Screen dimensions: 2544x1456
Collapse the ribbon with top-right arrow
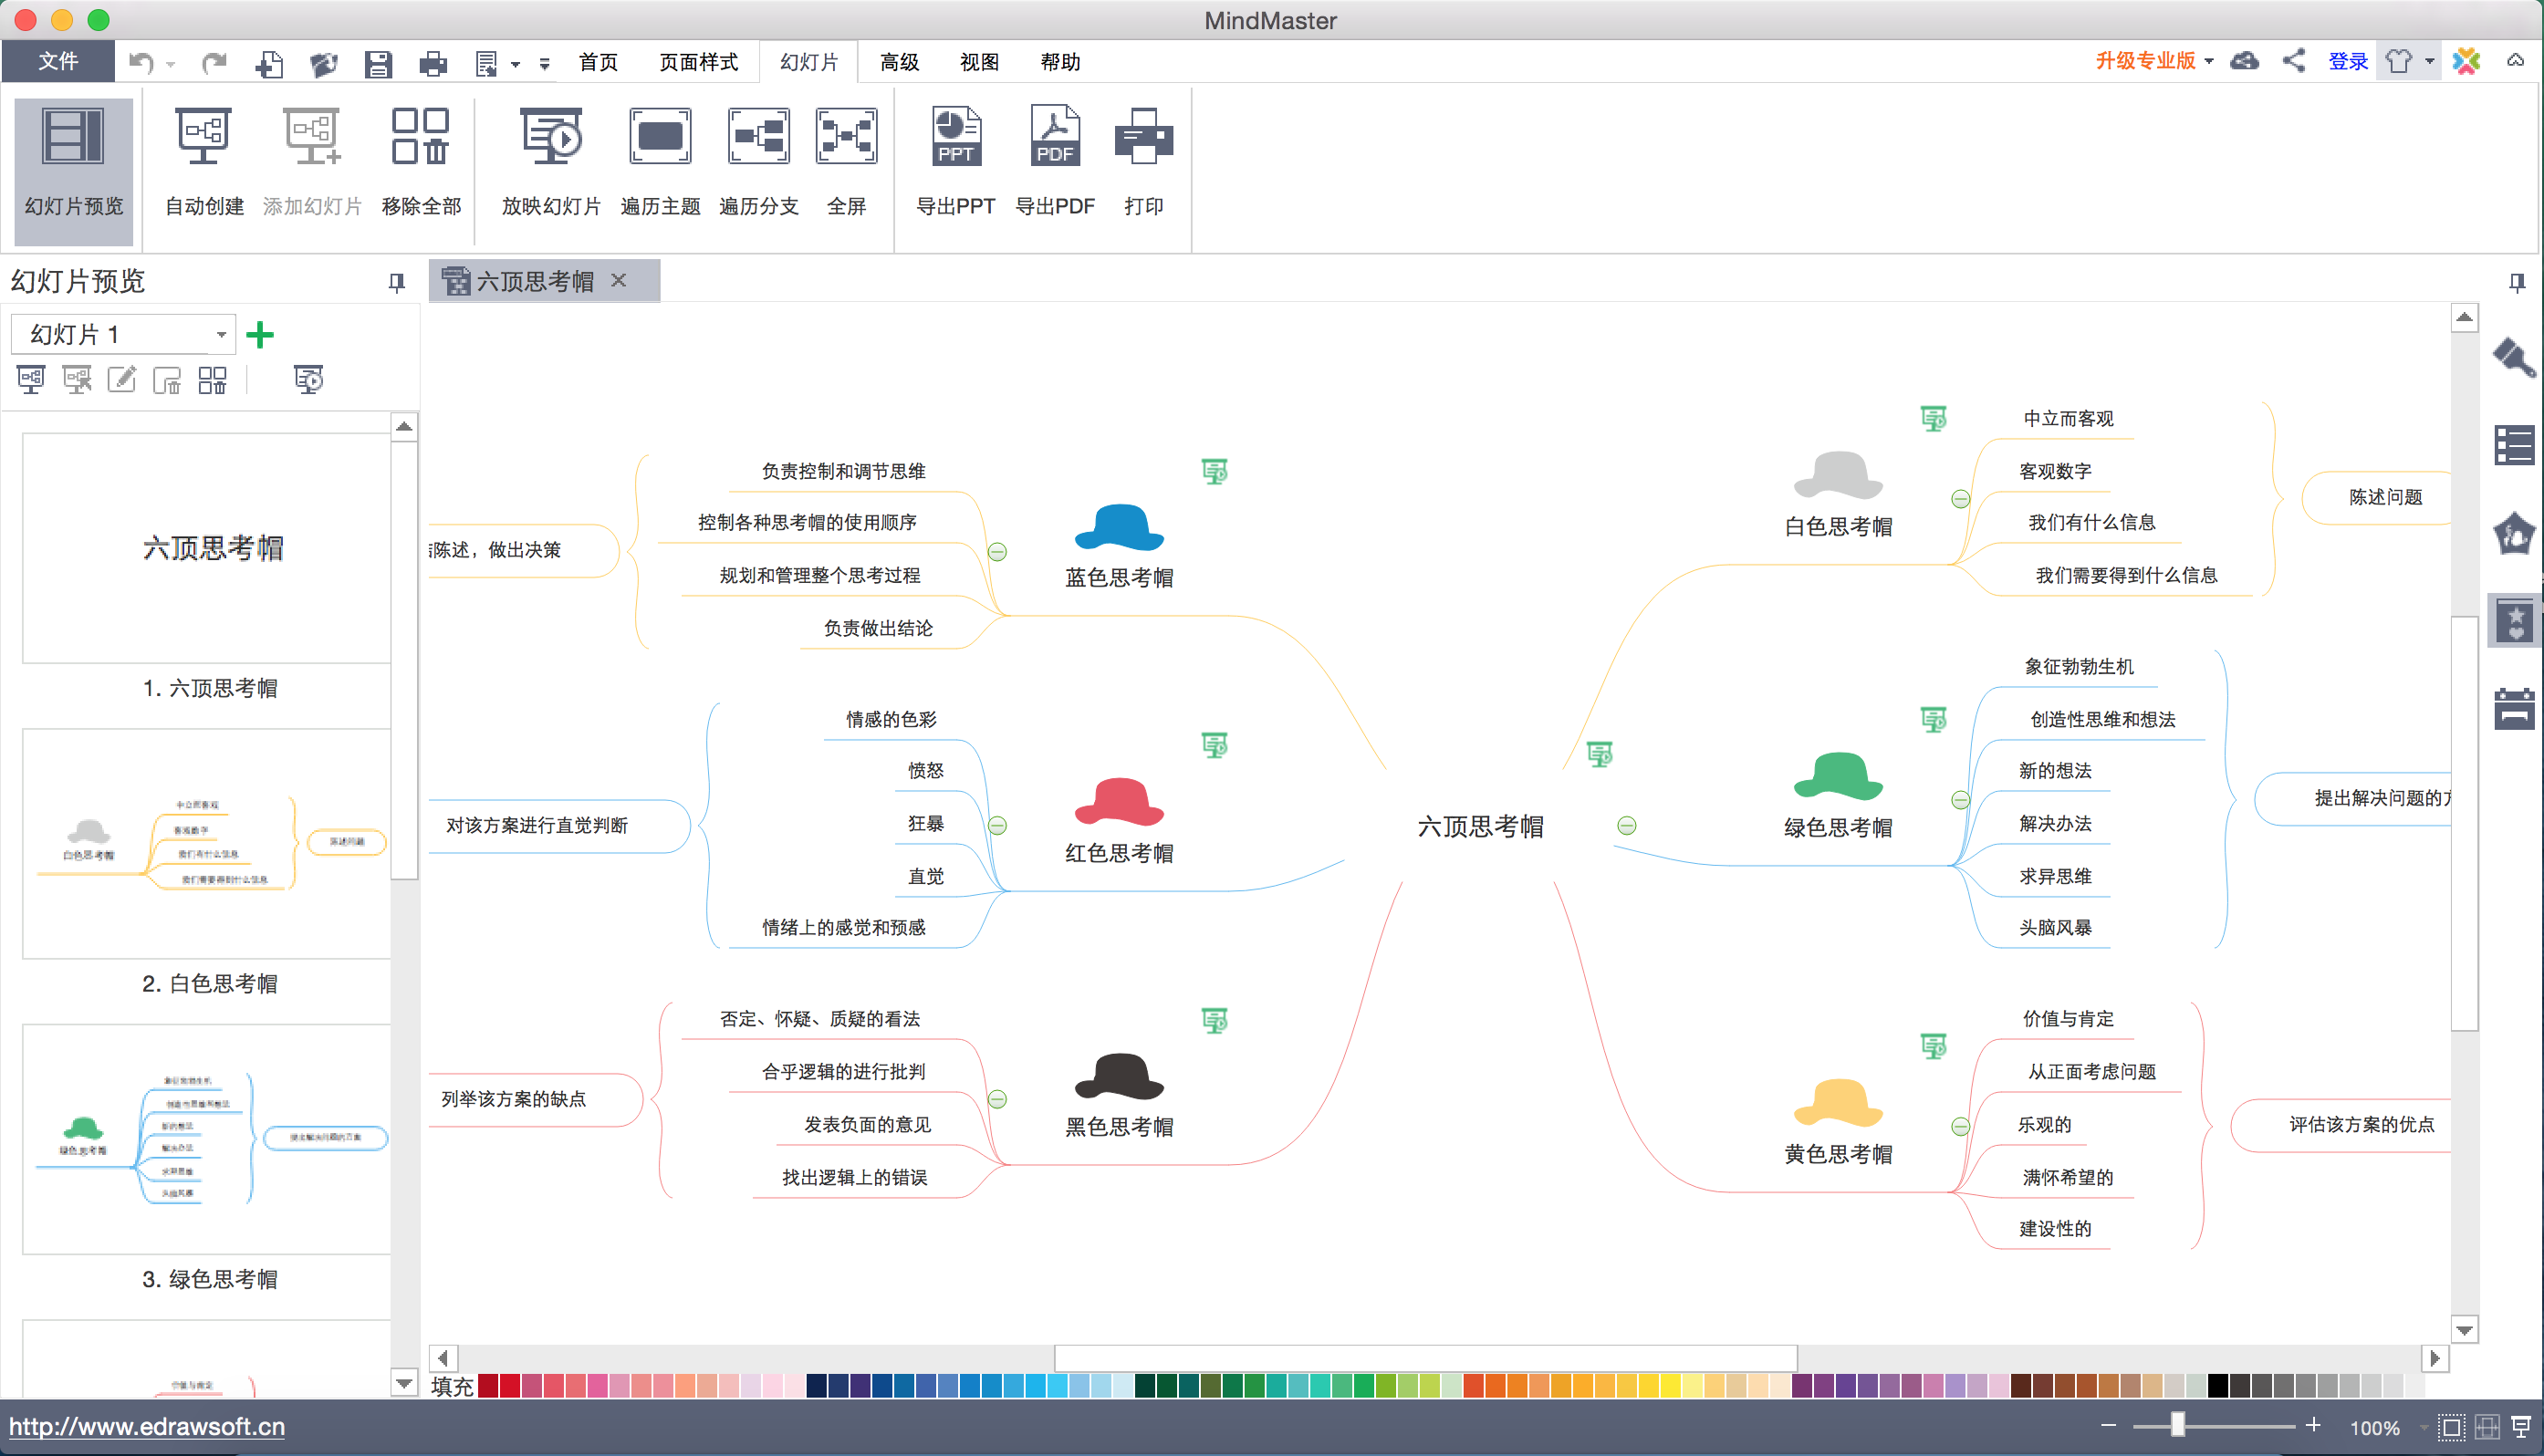pos(2515,61)
